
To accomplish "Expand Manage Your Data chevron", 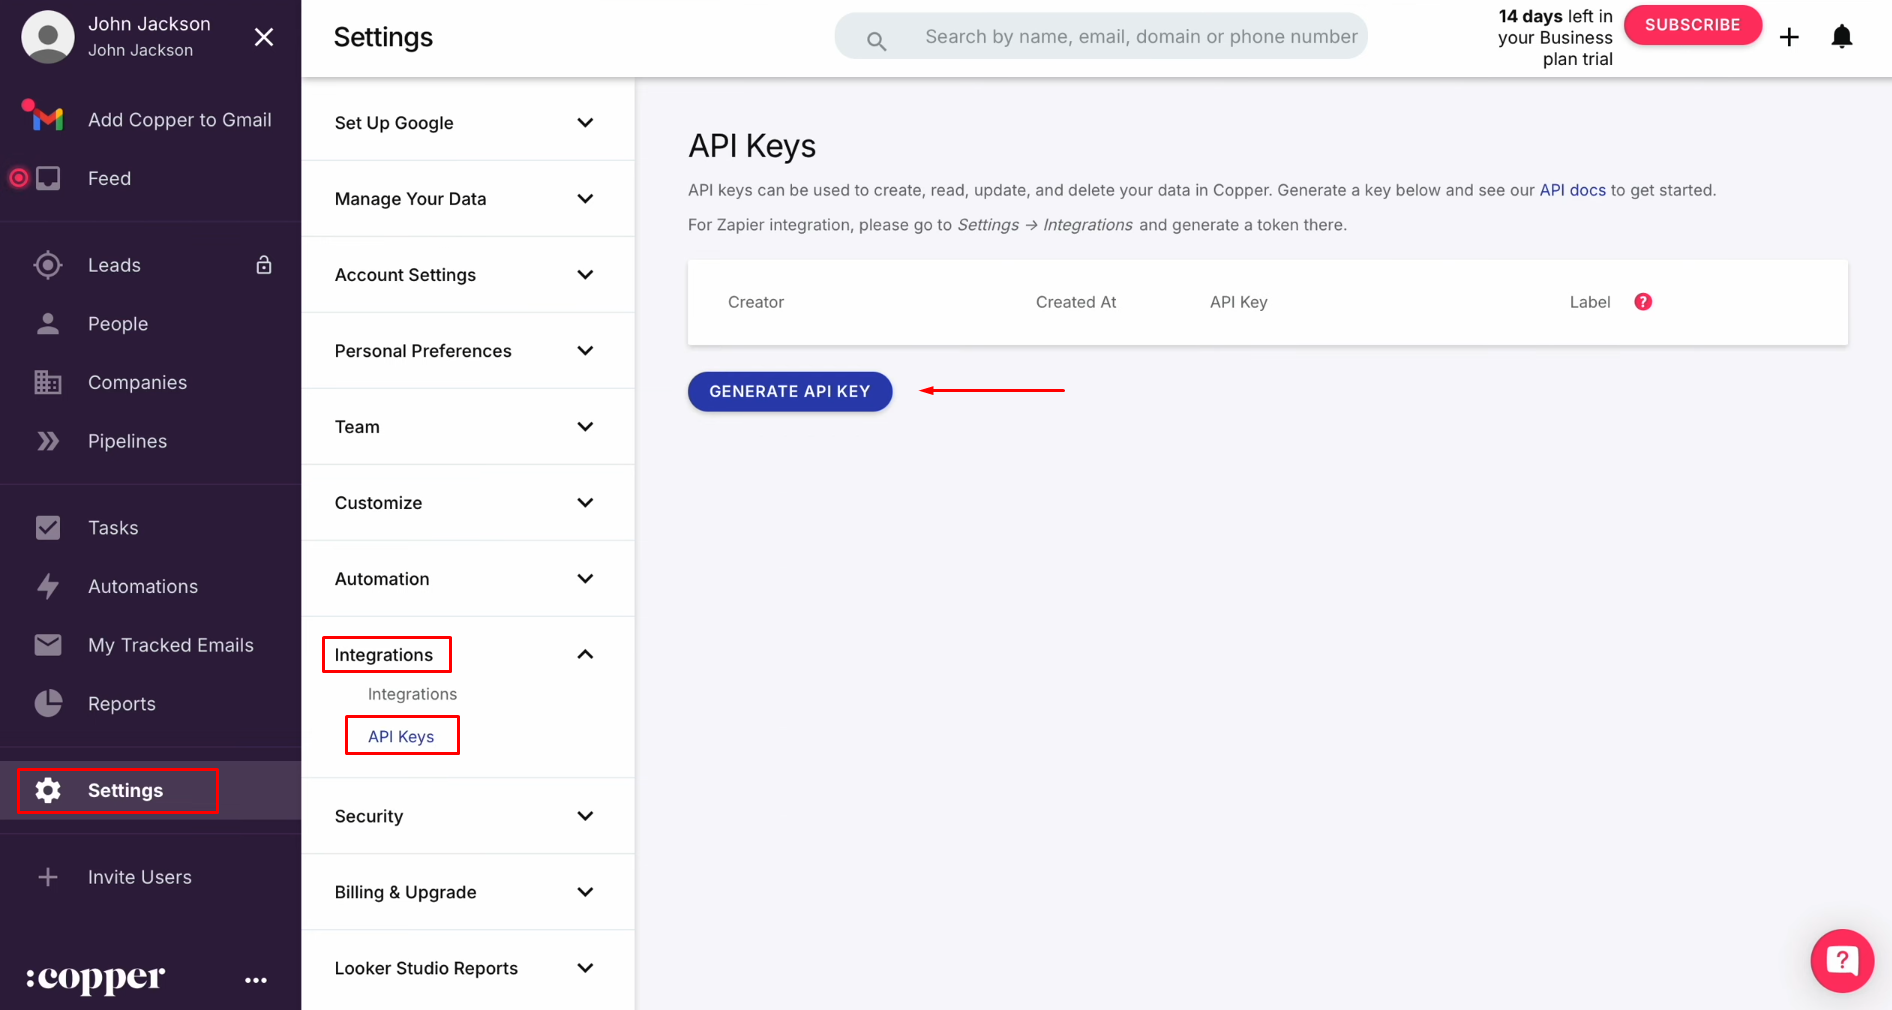I will [x=586, y=199].
